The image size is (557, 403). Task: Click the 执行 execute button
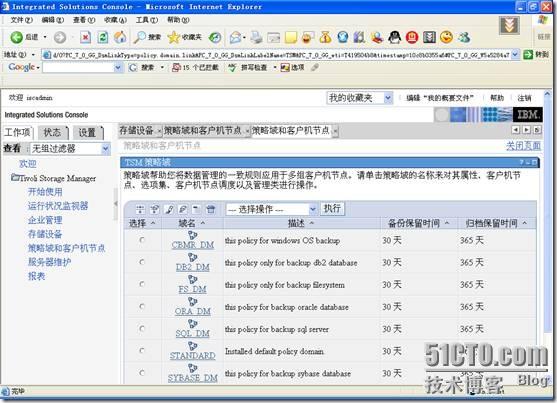[332, 209]
